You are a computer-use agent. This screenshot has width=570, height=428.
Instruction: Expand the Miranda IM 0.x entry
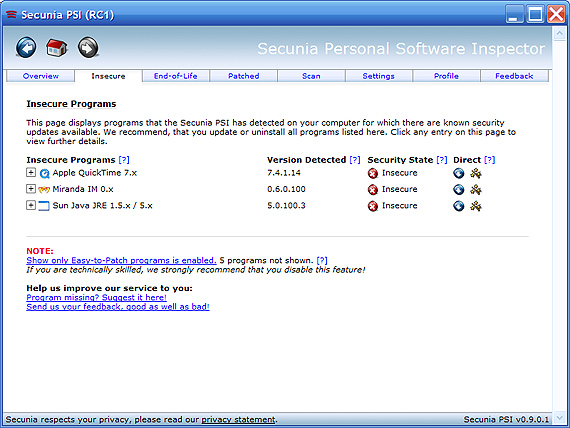pos(31,189)
